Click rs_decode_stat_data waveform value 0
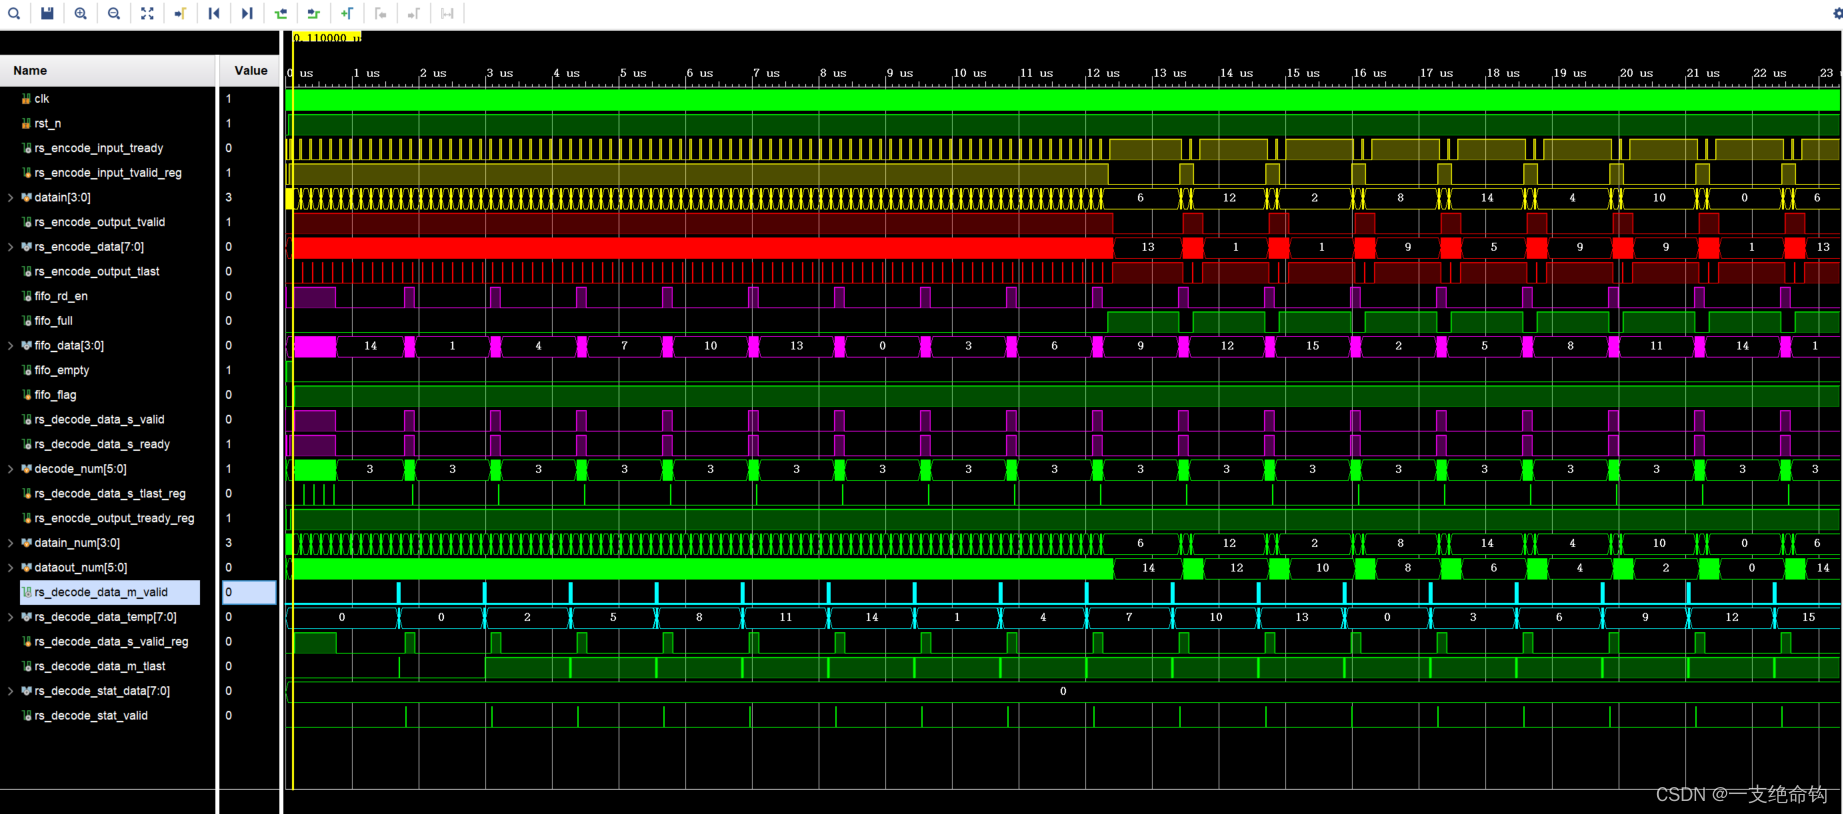 1063,691
